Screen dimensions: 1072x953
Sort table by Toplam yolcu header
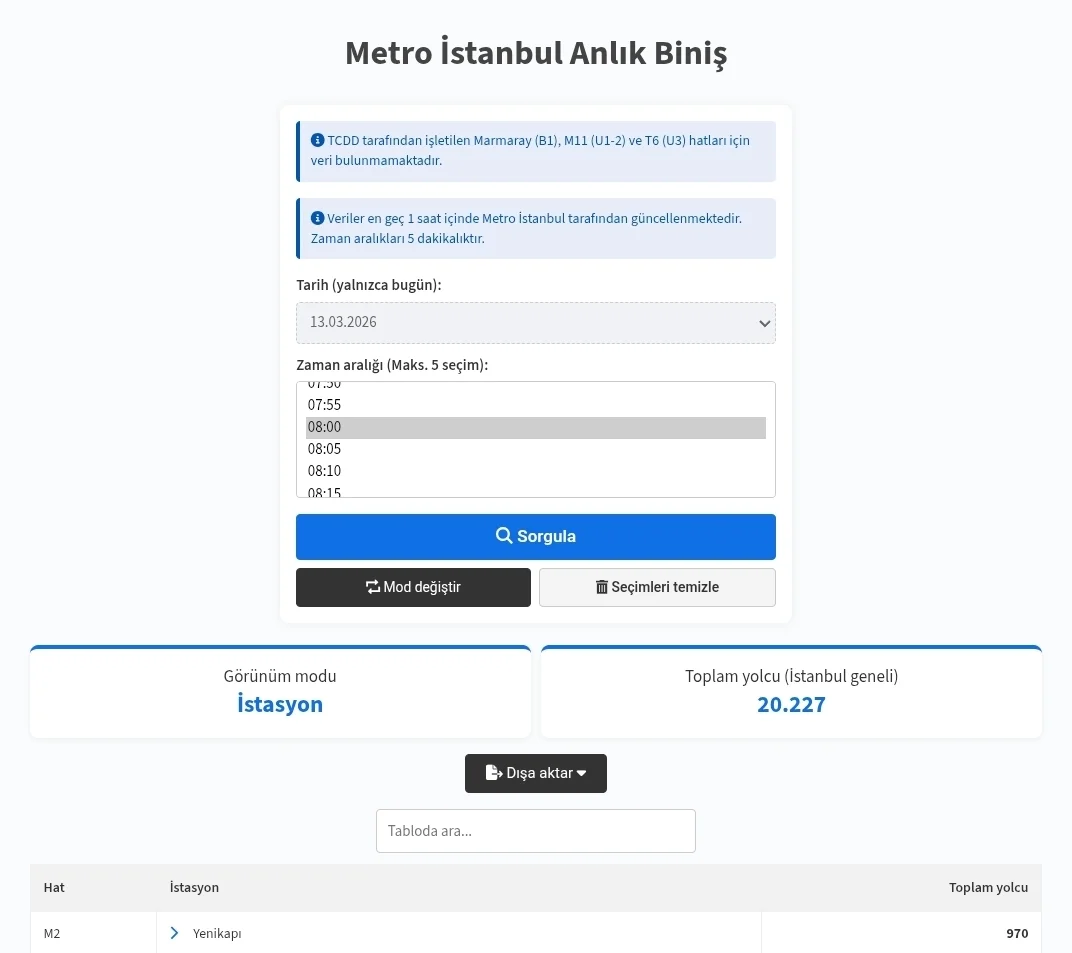pos(987,887)
